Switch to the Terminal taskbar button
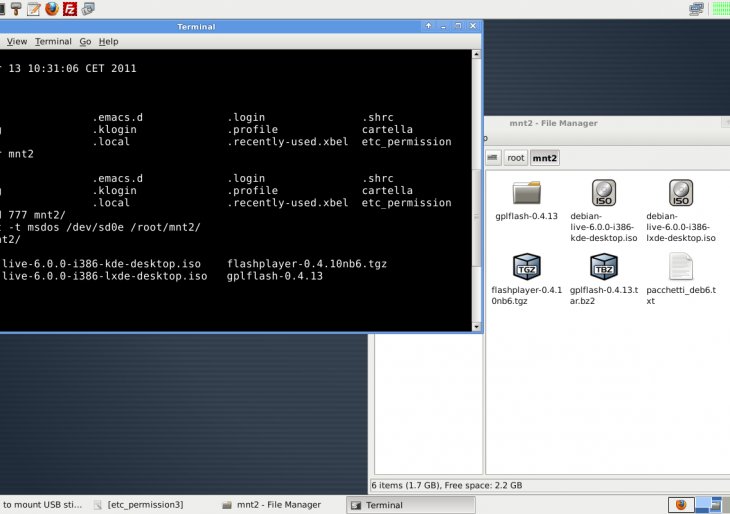730x514 pixels. click(411, 505)
